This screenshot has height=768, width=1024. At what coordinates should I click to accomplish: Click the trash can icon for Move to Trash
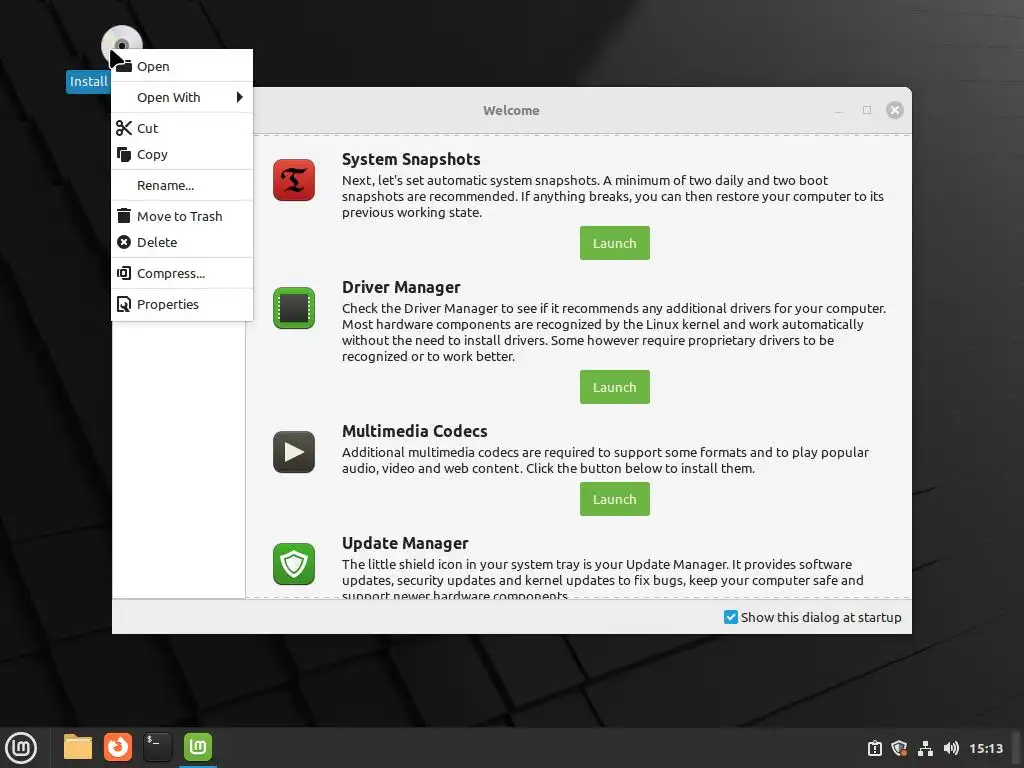[124, 216]
